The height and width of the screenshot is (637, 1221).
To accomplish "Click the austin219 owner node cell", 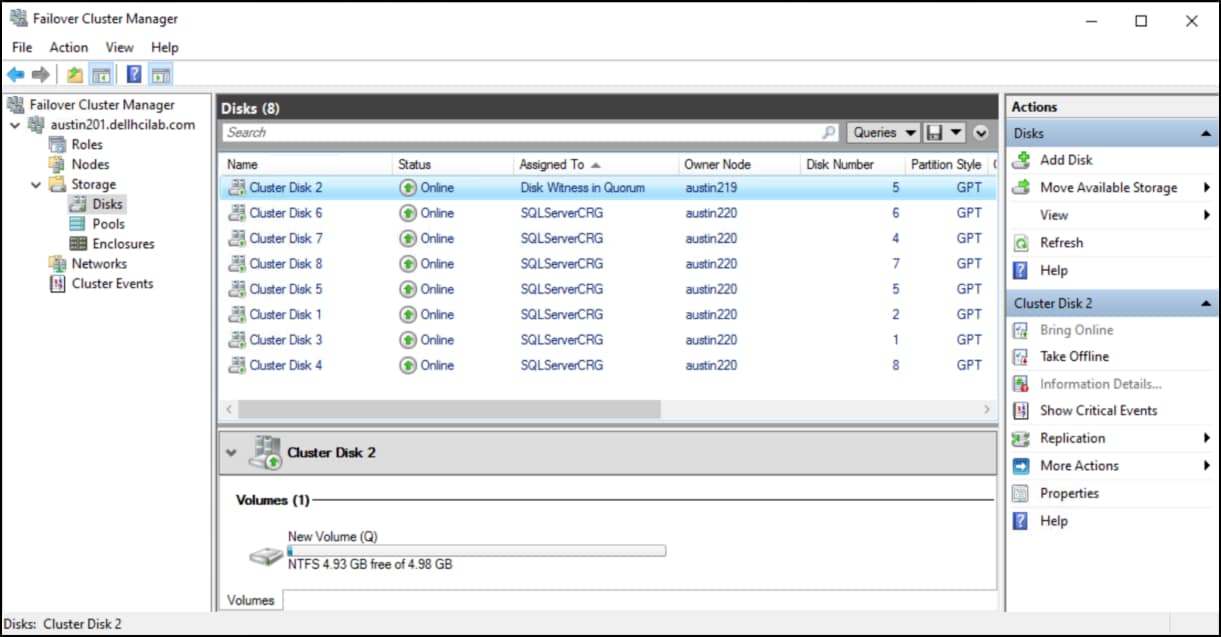I will (x=711, y=188).
